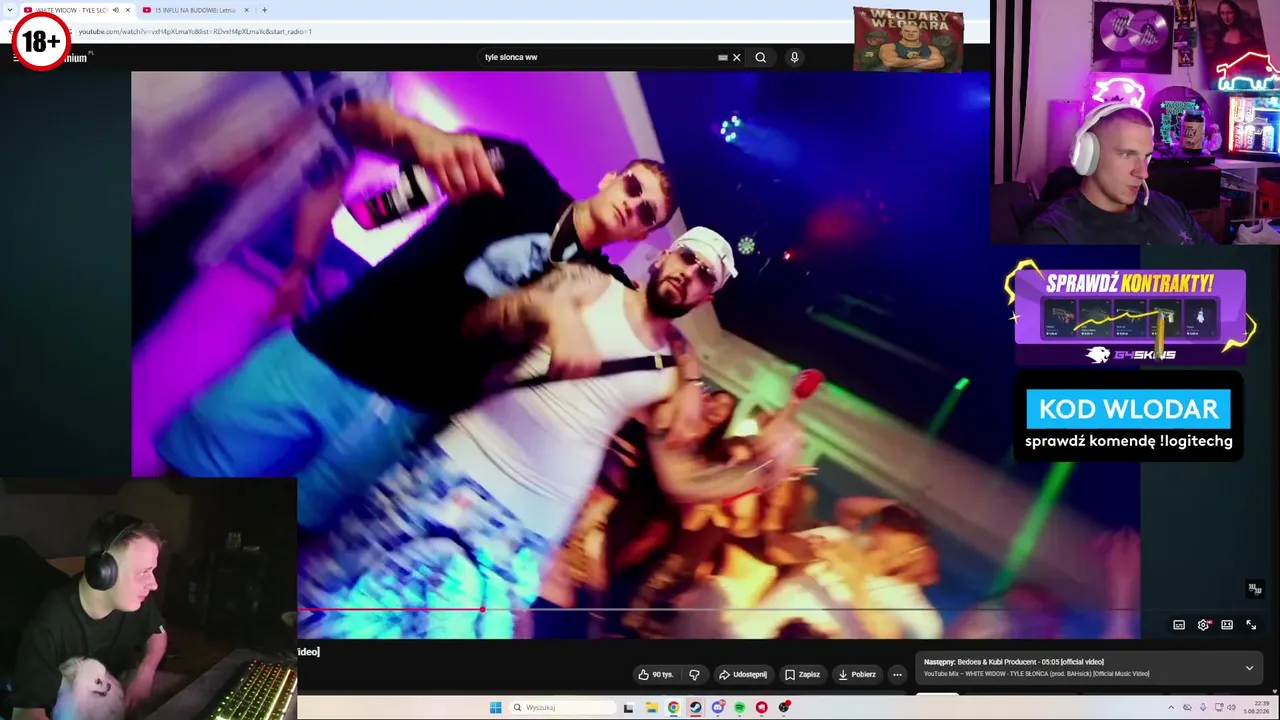Show hidden system tray icons

[x=1171, y=707]
